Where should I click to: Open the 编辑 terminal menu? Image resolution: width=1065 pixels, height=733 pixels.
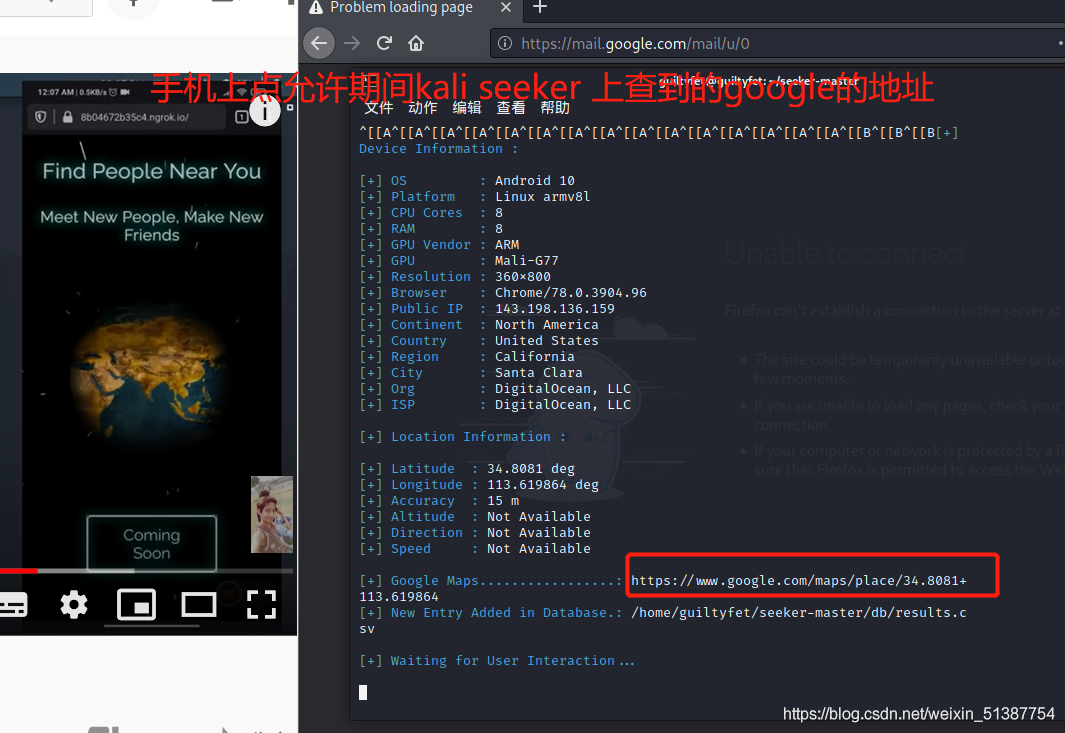pos(467,107)
